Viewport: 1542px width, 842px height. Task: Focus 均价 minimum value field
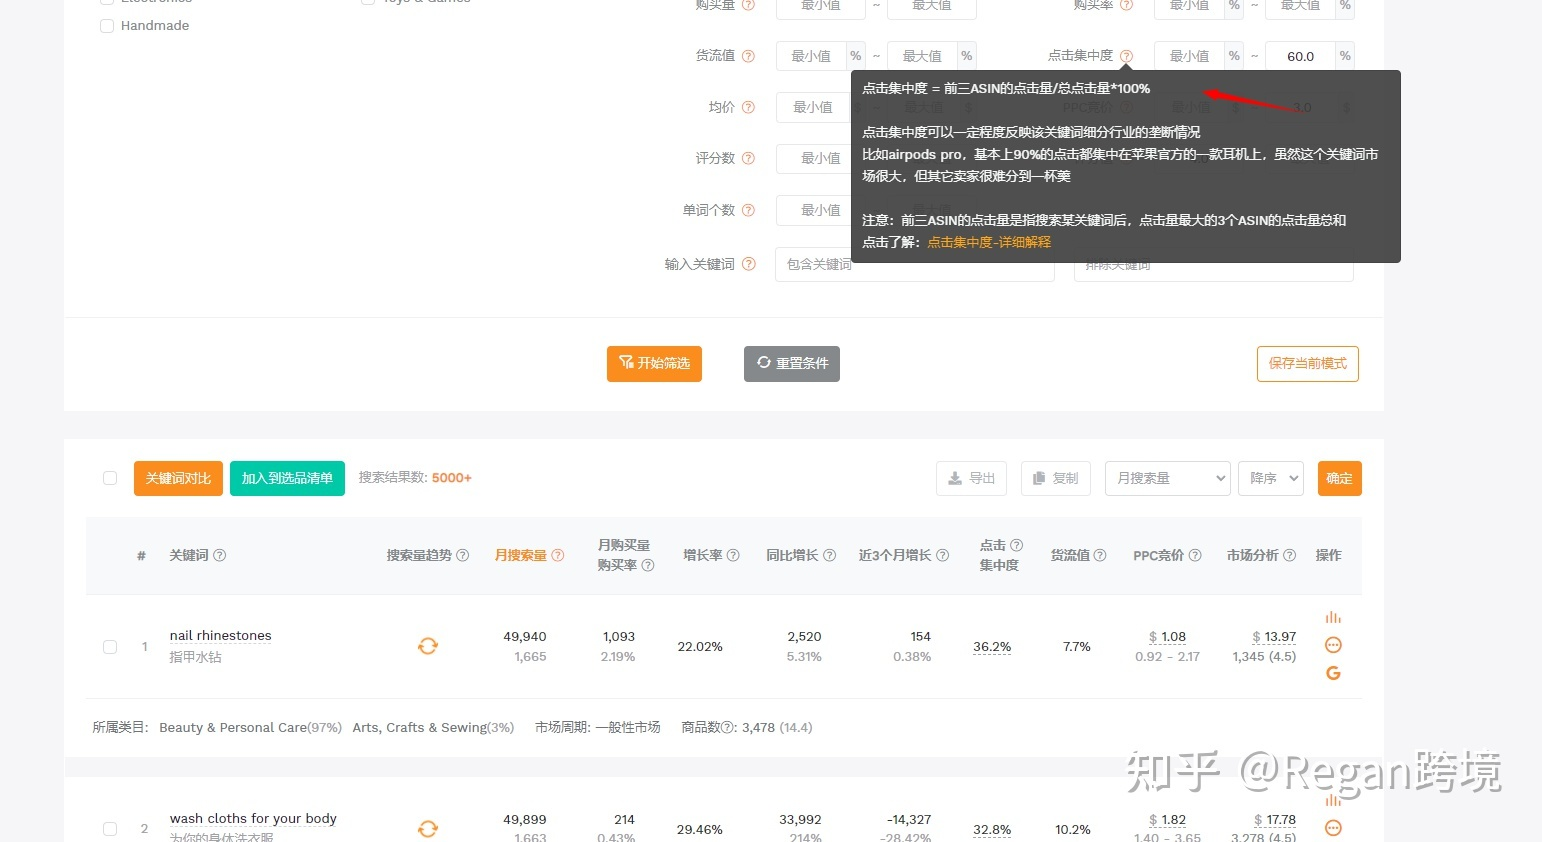pos(813,107)
